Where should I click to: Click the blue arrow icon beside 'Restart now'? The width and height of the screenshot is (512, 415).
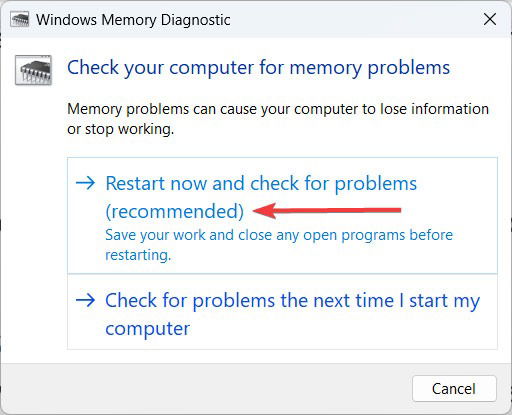pos(85,183)
